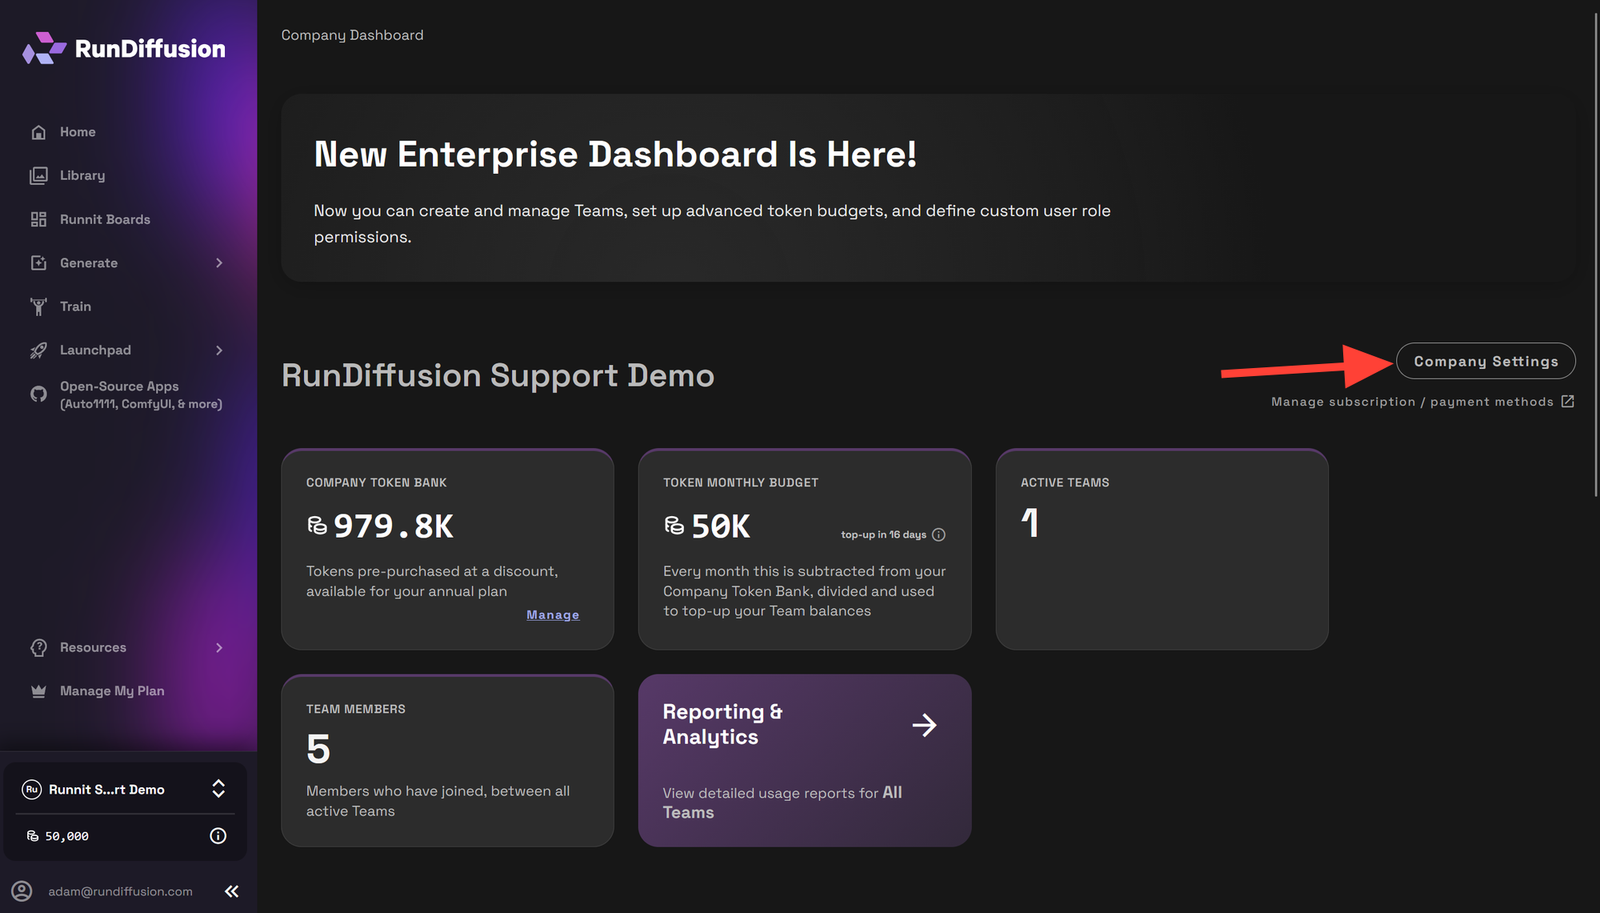Click the Company Settings button
This screenshot has width=1600, height=913.
point(1485,361)
